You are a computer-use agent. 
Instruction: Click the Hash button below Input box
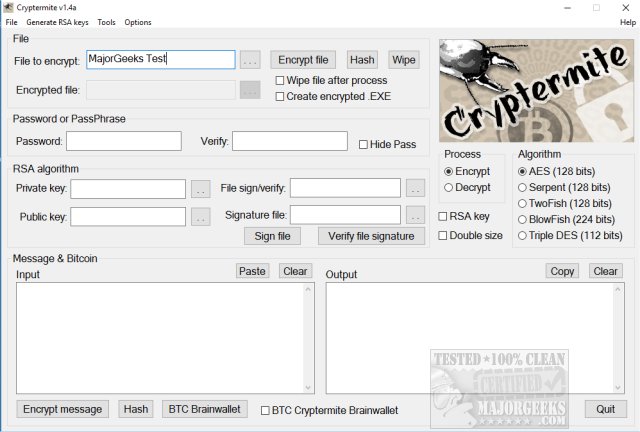click(136, 409)
